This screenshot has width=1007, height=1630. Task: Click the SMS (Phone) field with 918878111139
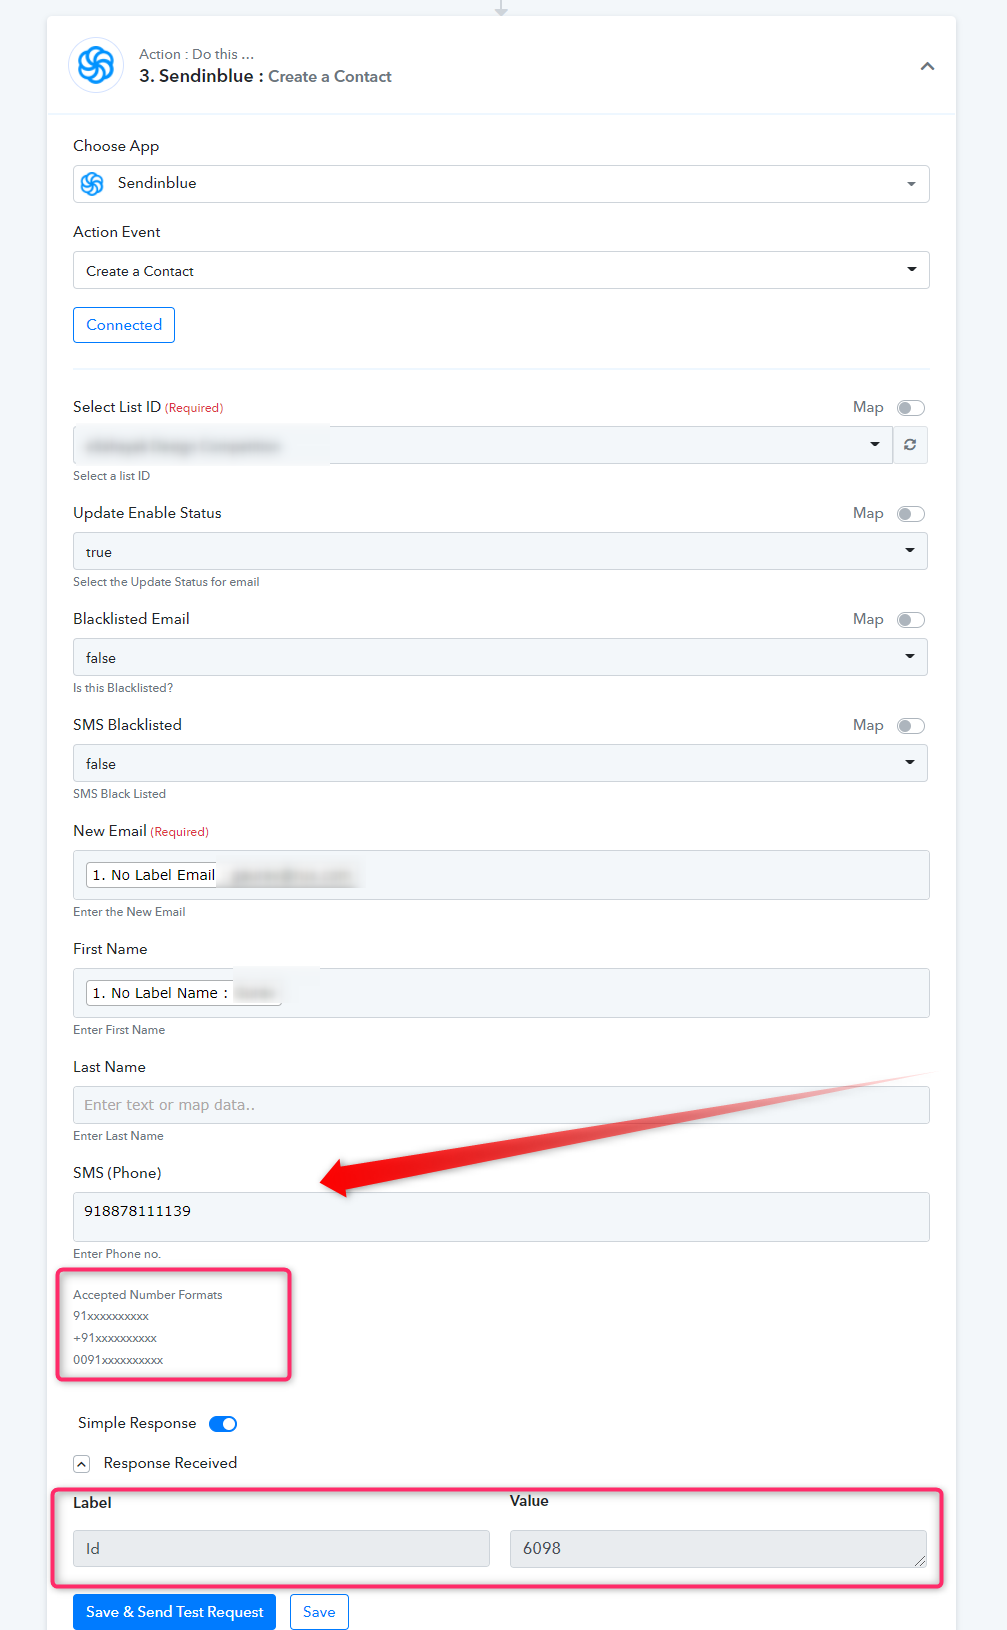pos(501,1217)
